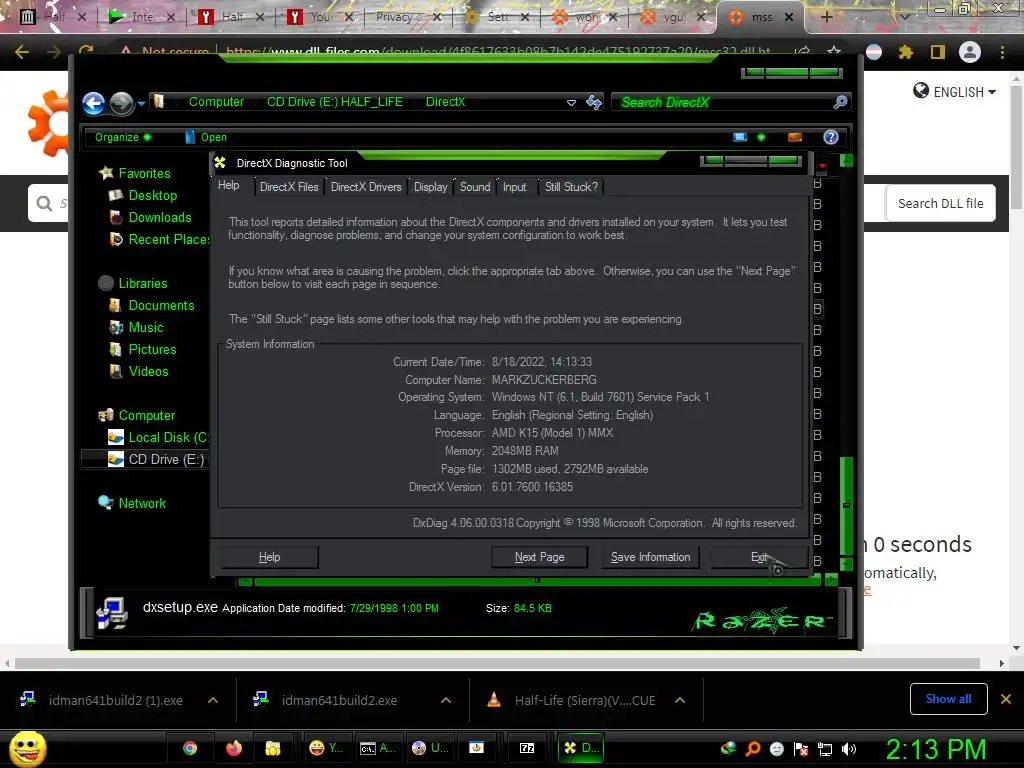Expand idman641build2 (1).exe download options
Viewport: 1024px width, 768px height.
(x=212, y=700)
